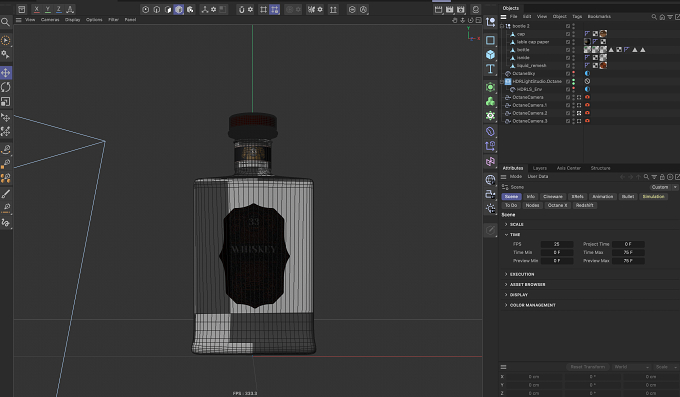680x397 pixels.
Task: Click the material thumbnail on liquid_remesh row
Action: pyautogui.click(x=603, y=66)
